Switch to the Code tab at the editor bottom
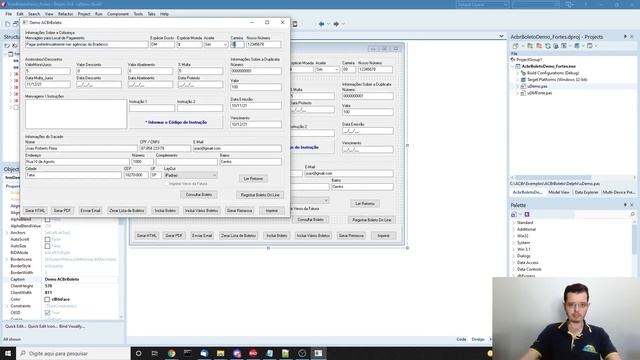This screenshot has width=640, height=360. coord(461,339)
